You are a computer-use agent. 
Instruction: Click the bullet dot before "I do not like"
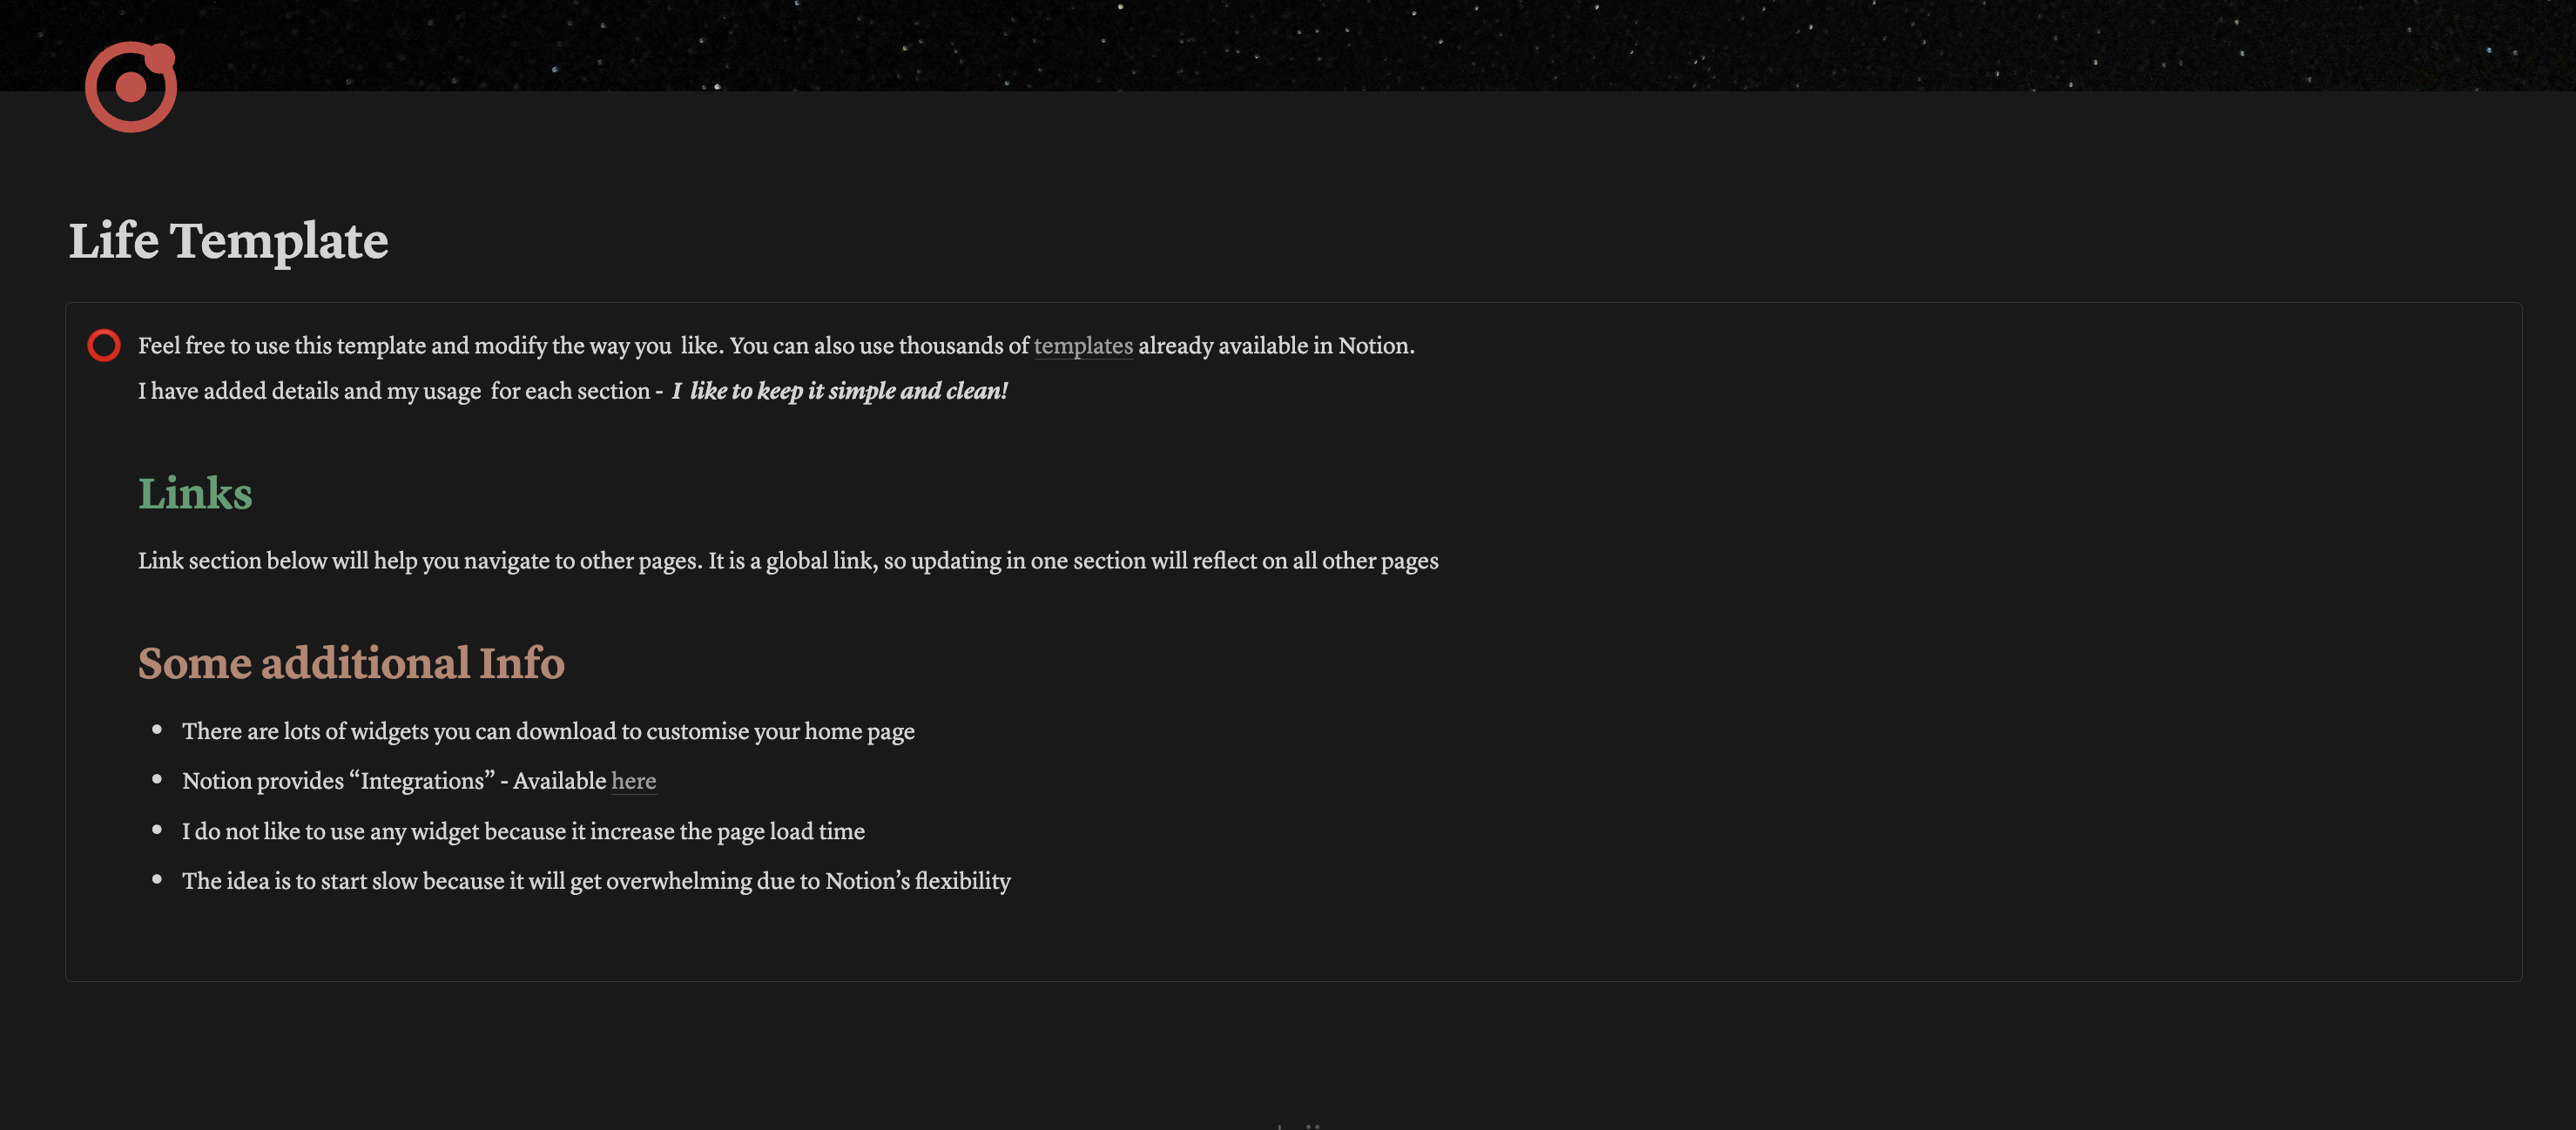(x=157, y=830)
